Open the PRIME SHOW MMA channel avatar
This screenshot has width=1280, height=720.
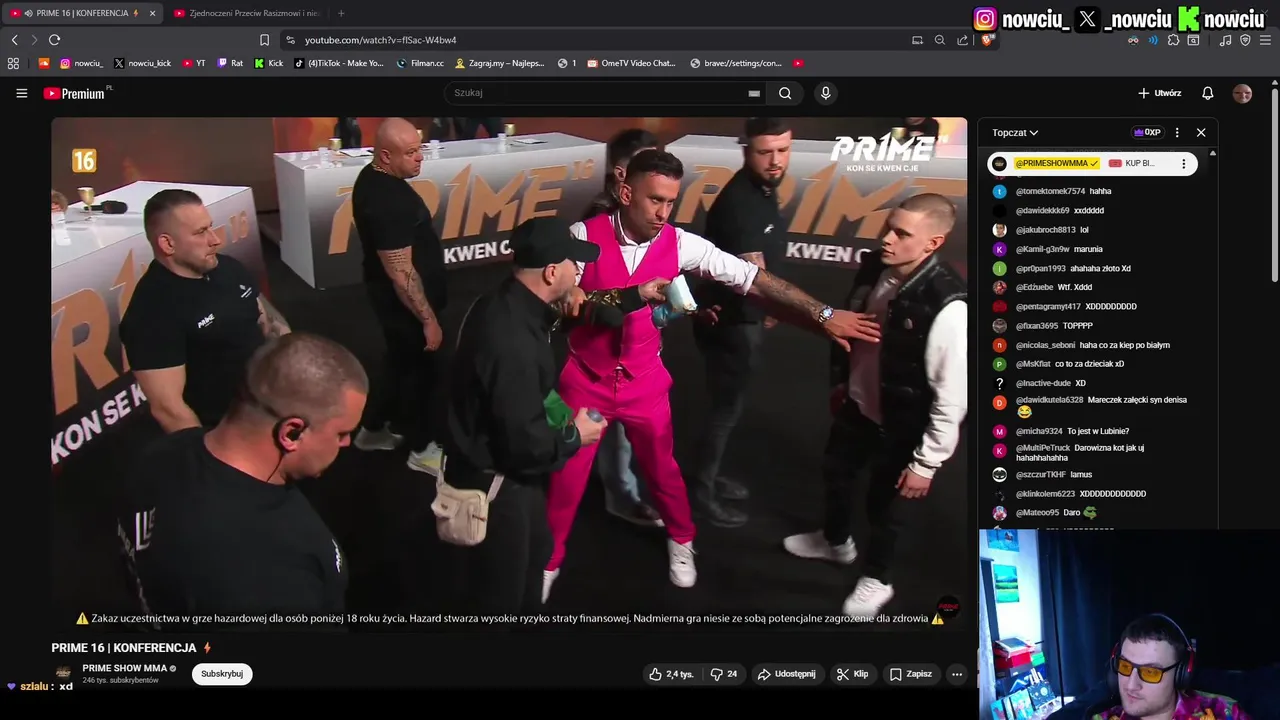[63, 673]
